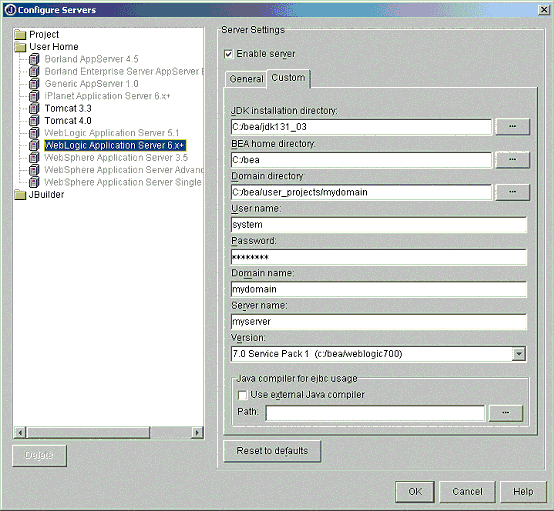
Task: Click the BEA home directory field
Action: [x=361, y=160]
